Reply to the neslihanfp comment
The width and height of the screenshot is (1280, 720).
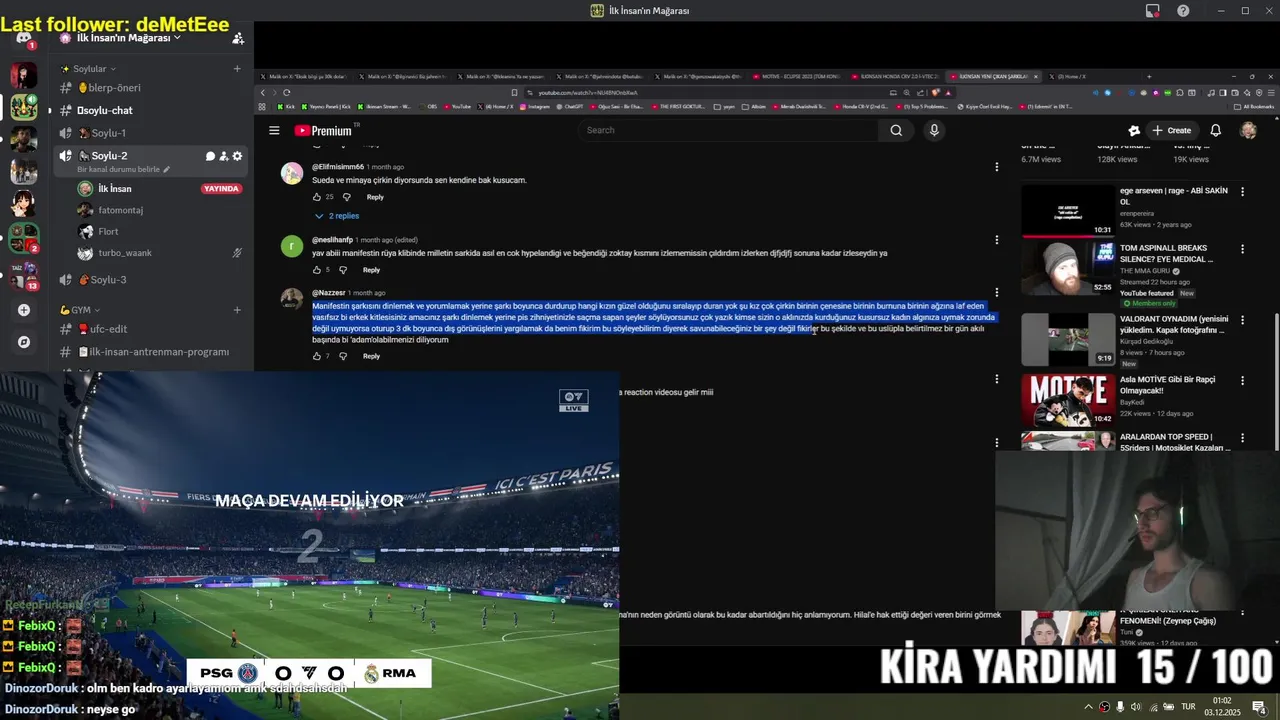pyautogui.click(x=371, y=270)
